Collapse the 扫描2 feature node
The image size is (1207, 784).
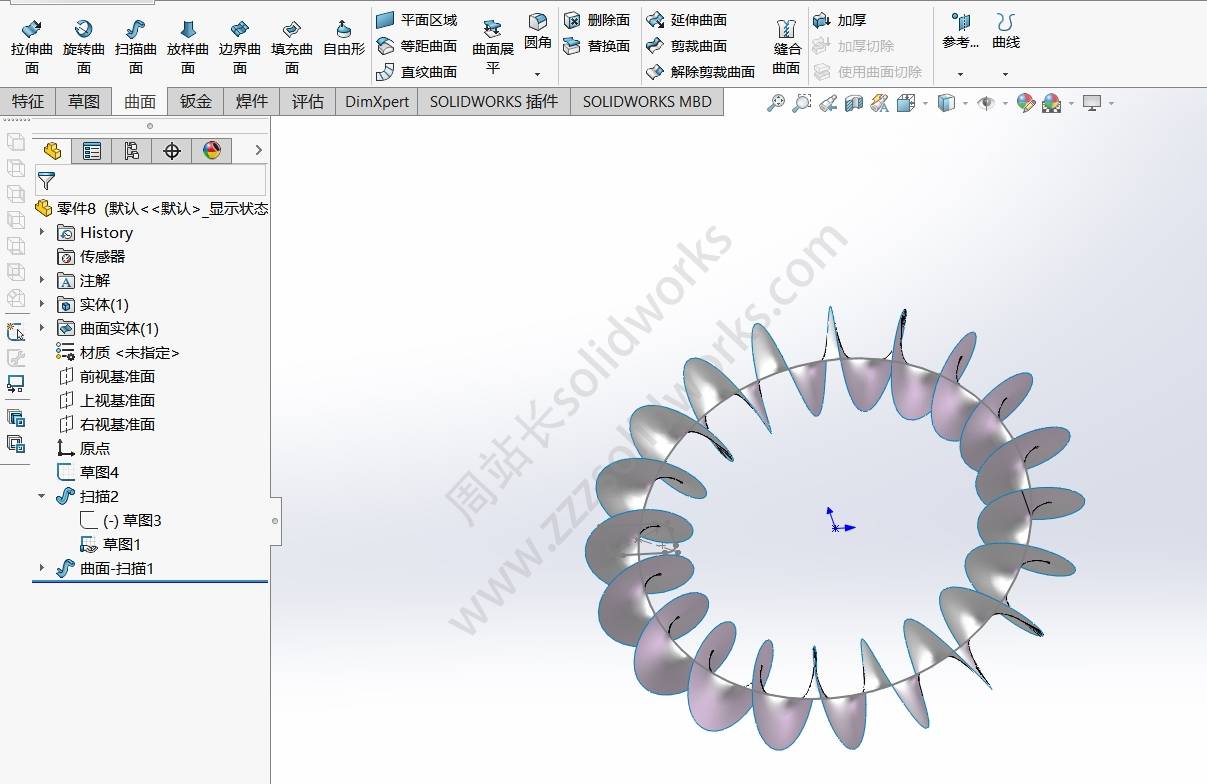click(x=42, y=496)
